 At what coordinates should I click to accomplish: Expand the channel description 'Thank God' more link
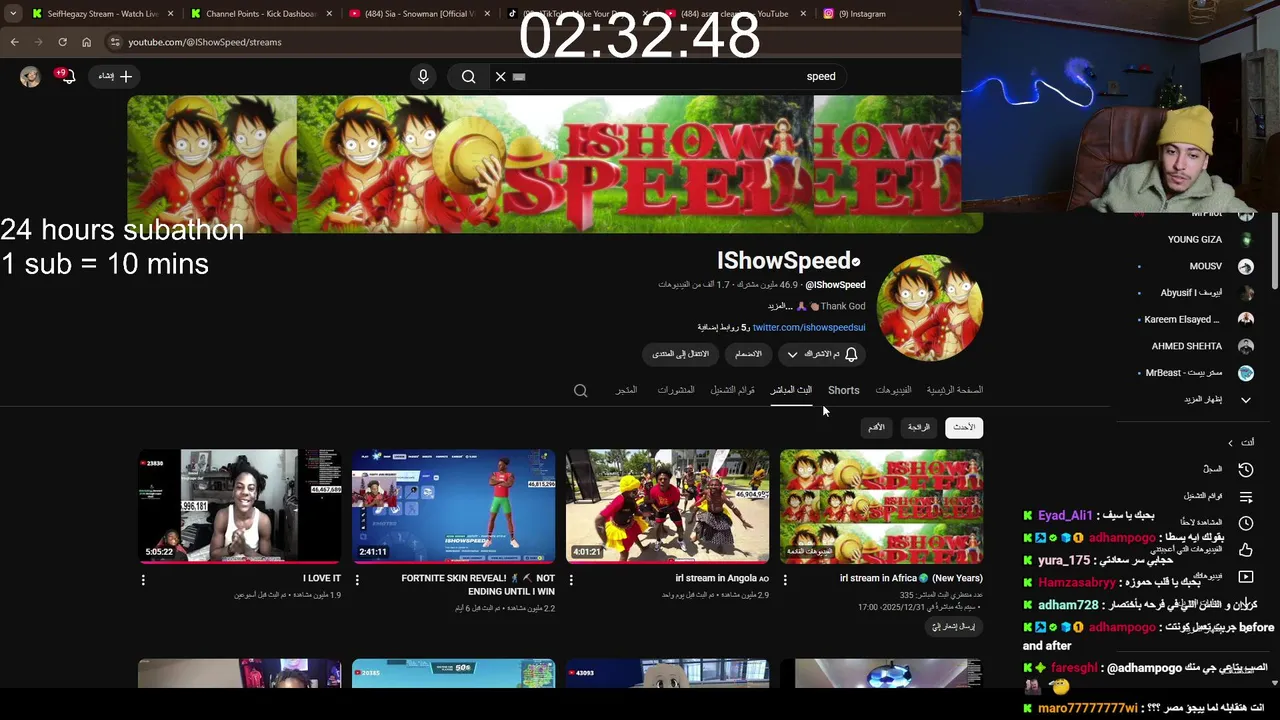click(x=780, y=306)
